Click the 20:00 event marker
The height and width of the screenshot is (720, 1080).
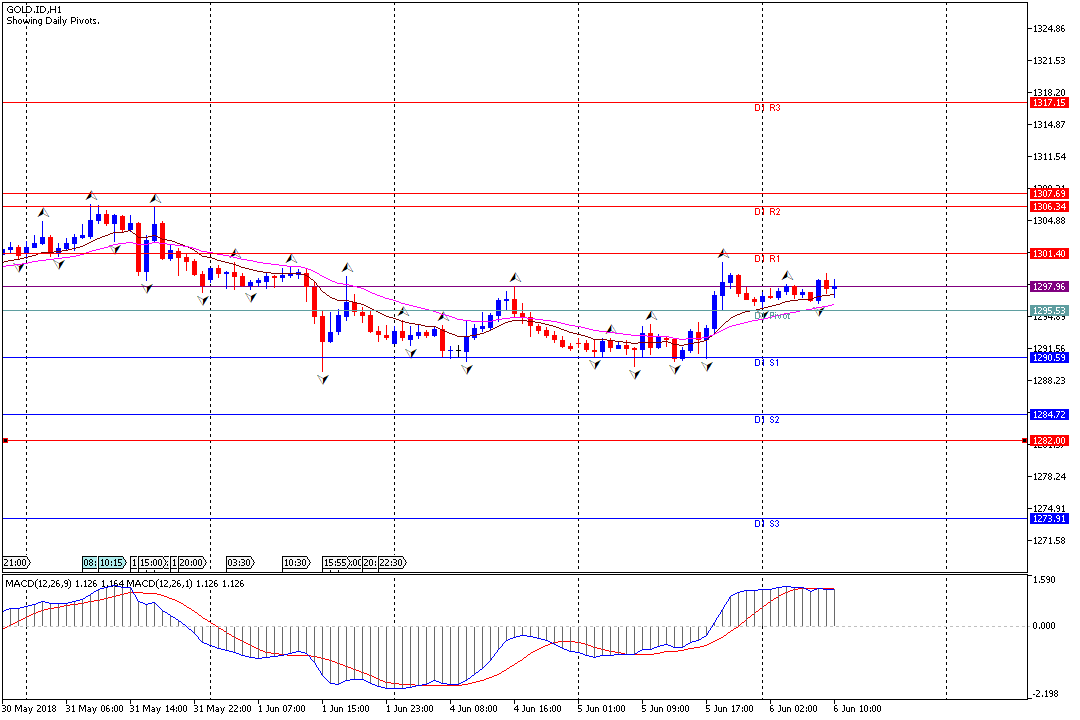[x=192, y=563]
